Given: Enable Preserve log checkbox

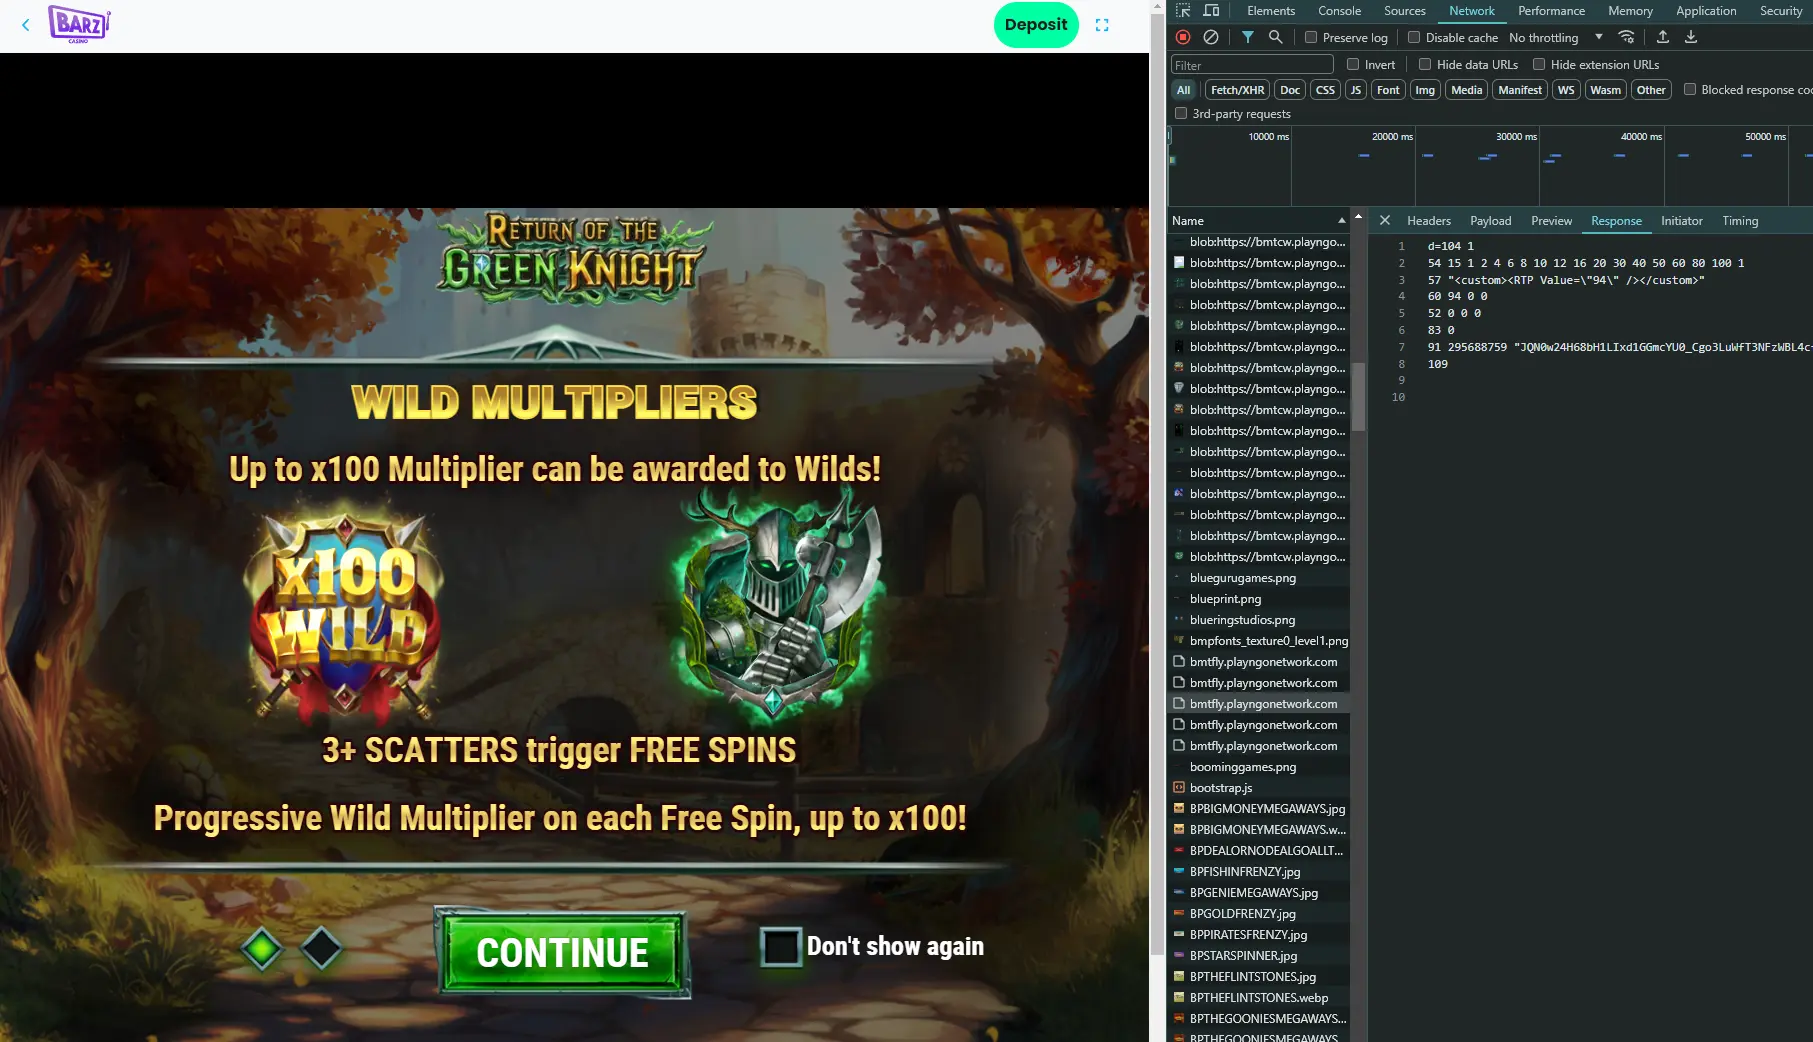Looking at the screenshot, I should 1311,37.
